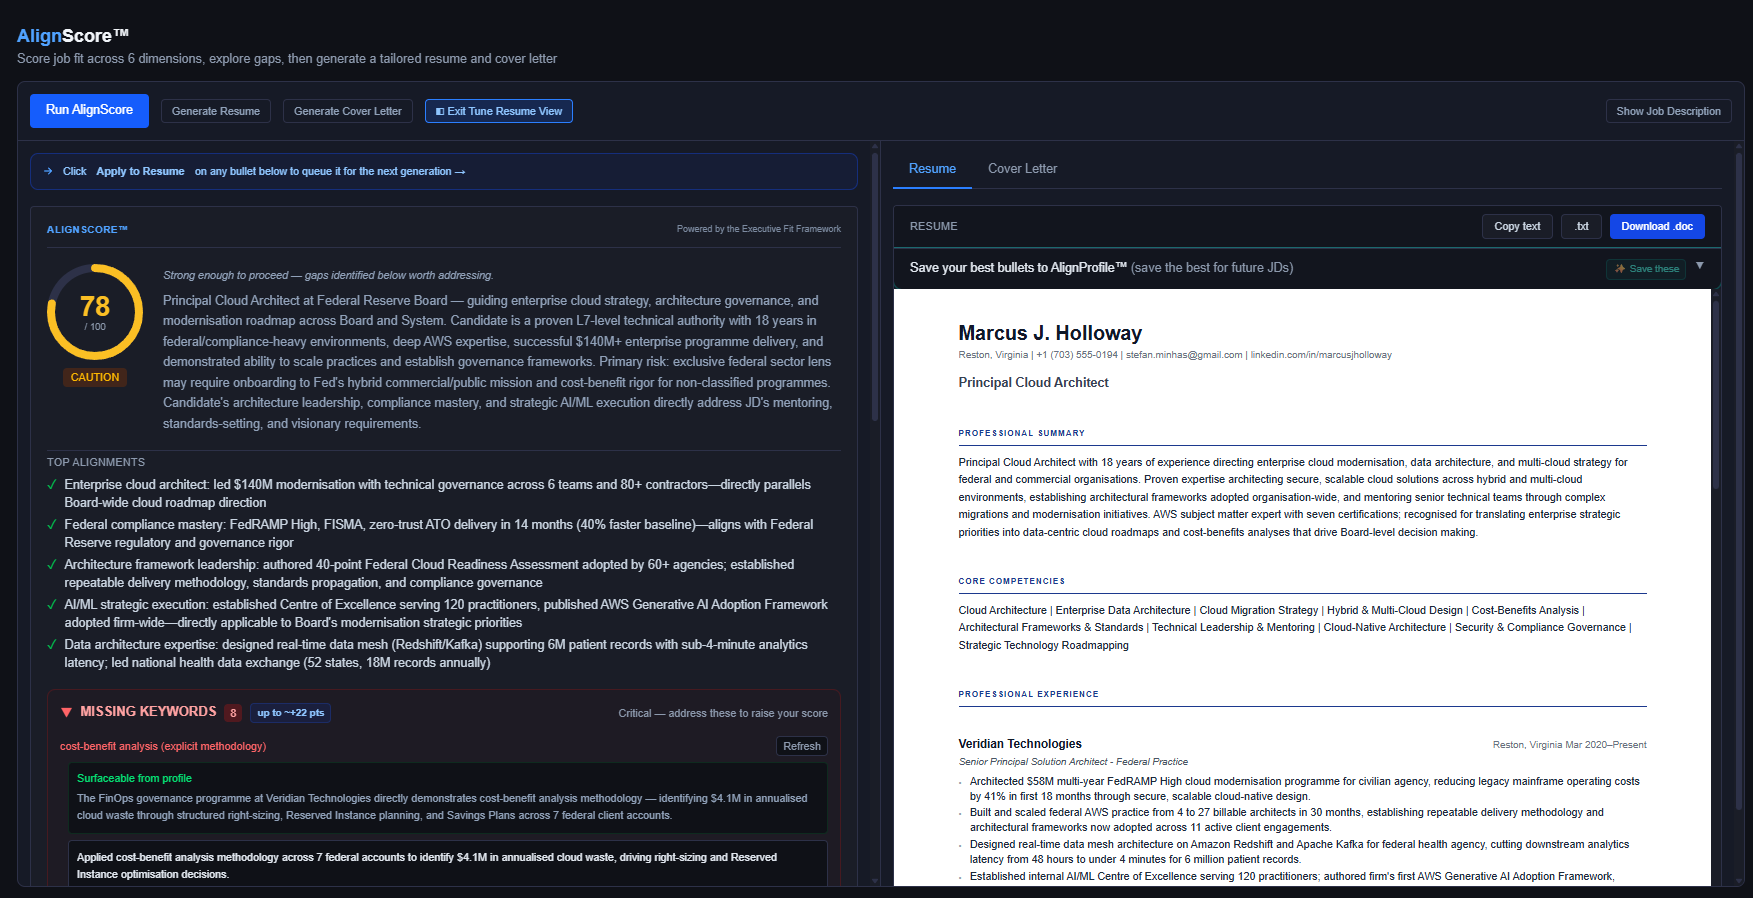
Task: Download the resume as .doc
Action: pyautogui.click(x=1657, y=226)
